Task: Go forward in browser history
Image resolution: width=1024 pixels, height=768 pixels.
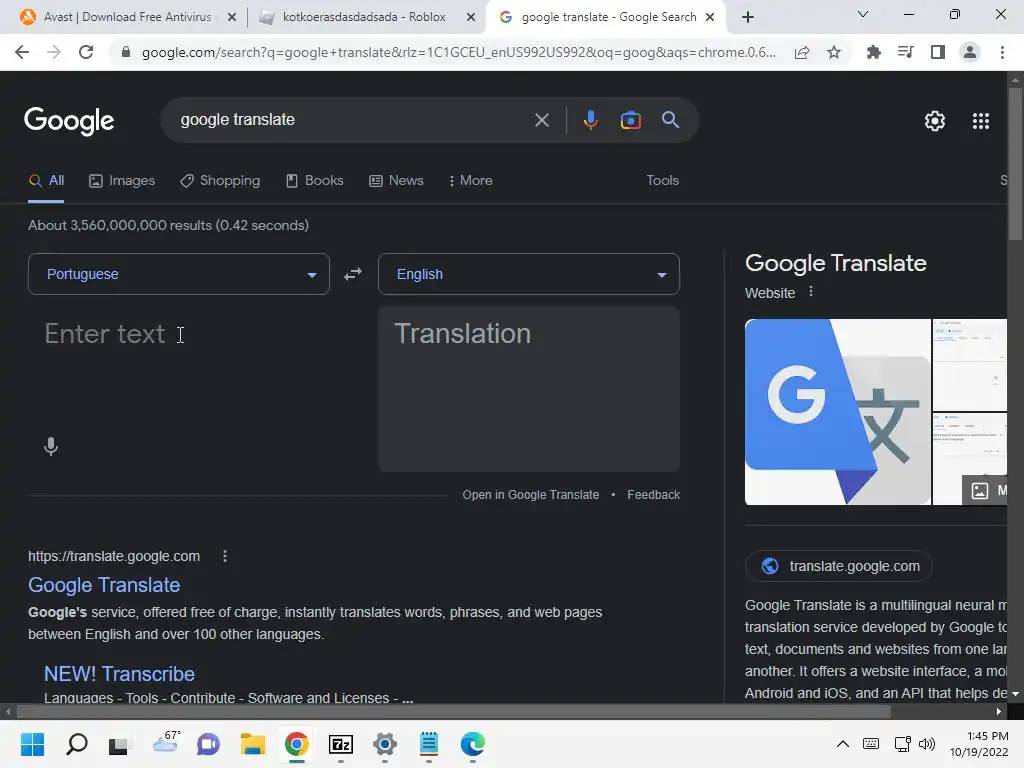Action: coord(54,52)
